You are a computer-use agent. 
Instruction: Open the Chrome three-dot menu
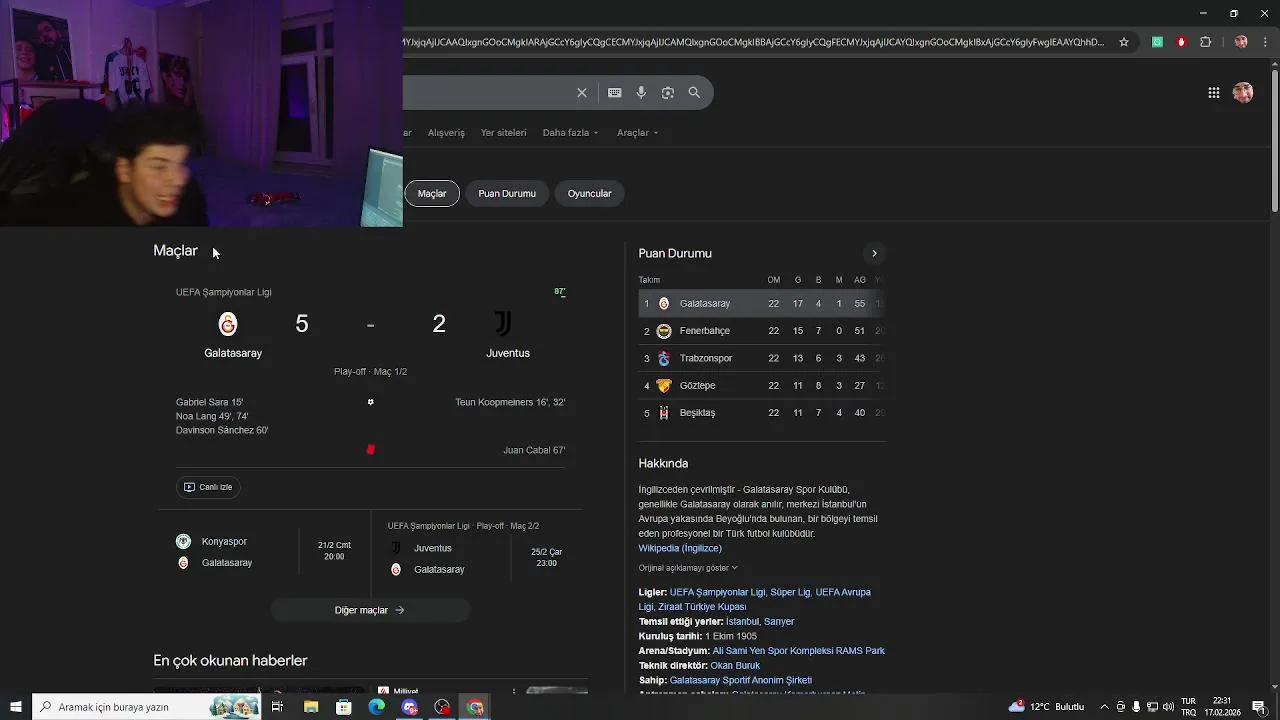tap(1264, 42)
